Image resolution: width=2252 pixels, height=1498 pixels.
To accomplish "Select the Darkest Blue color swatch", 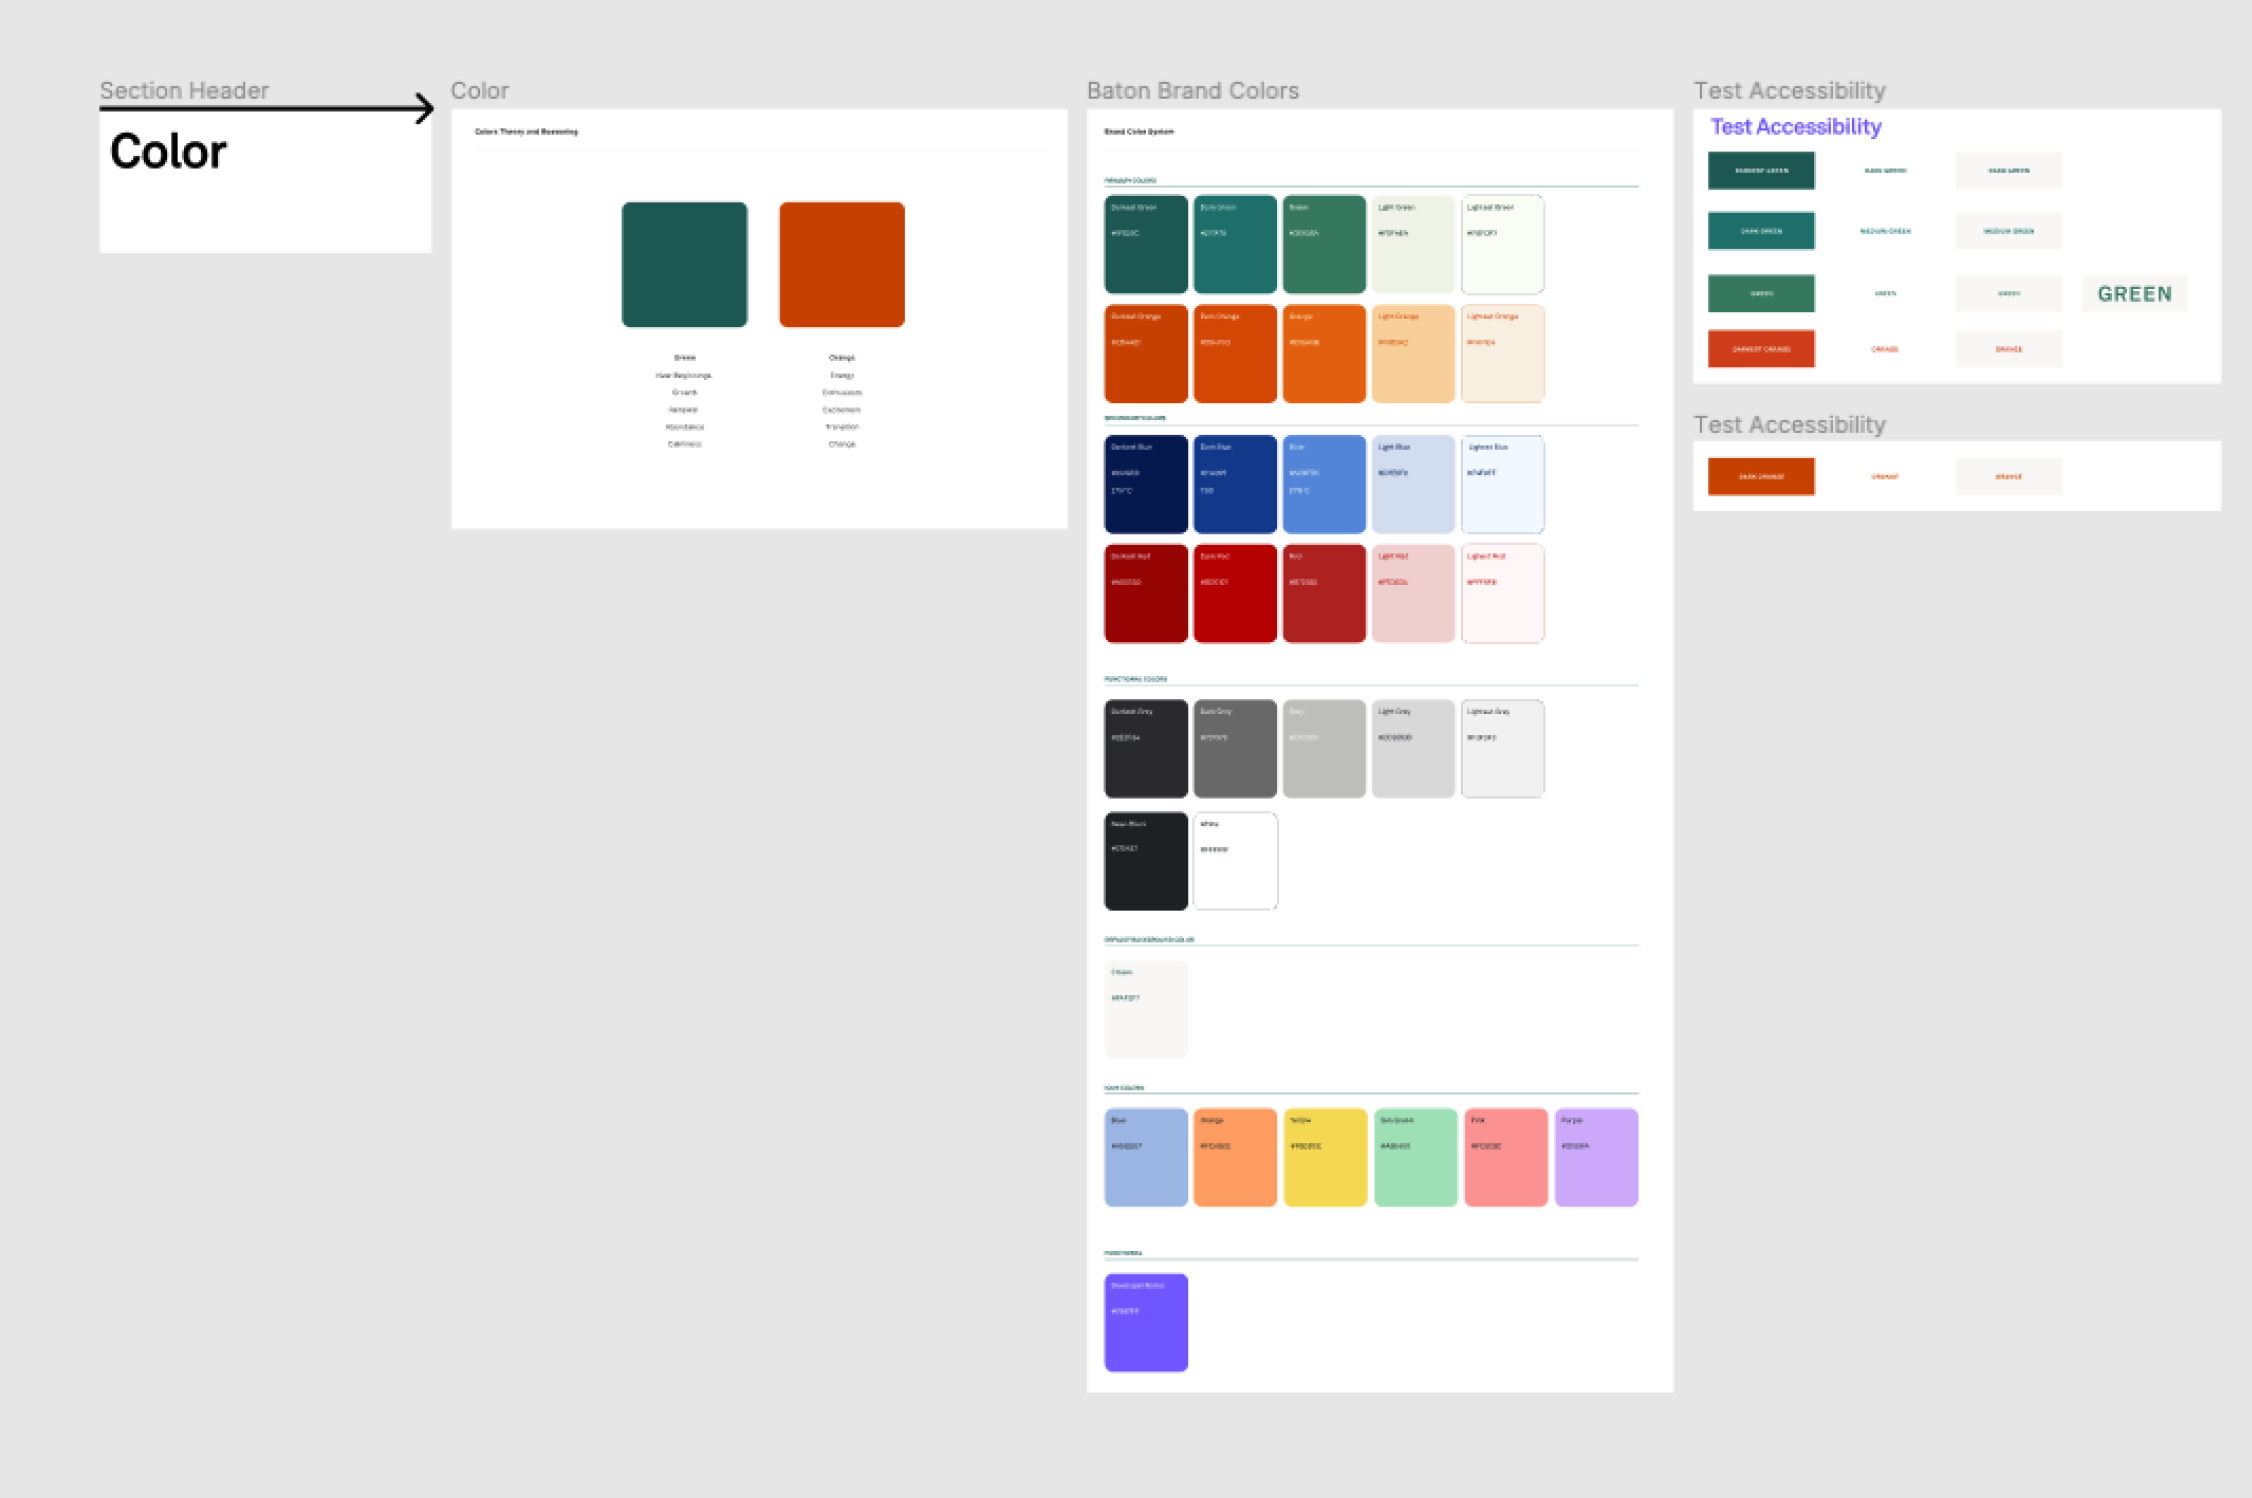I will (1145, 483).
